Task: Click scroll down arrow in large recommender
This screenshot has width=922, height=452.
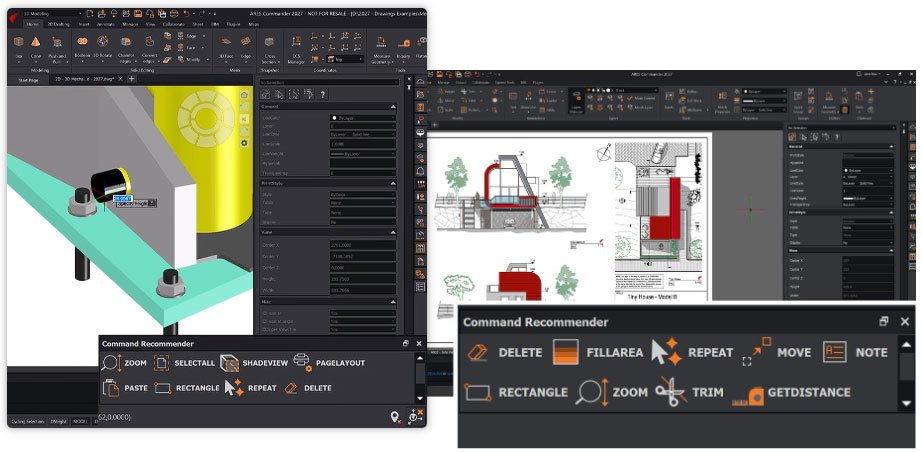Action: click(x=906, y=403)
